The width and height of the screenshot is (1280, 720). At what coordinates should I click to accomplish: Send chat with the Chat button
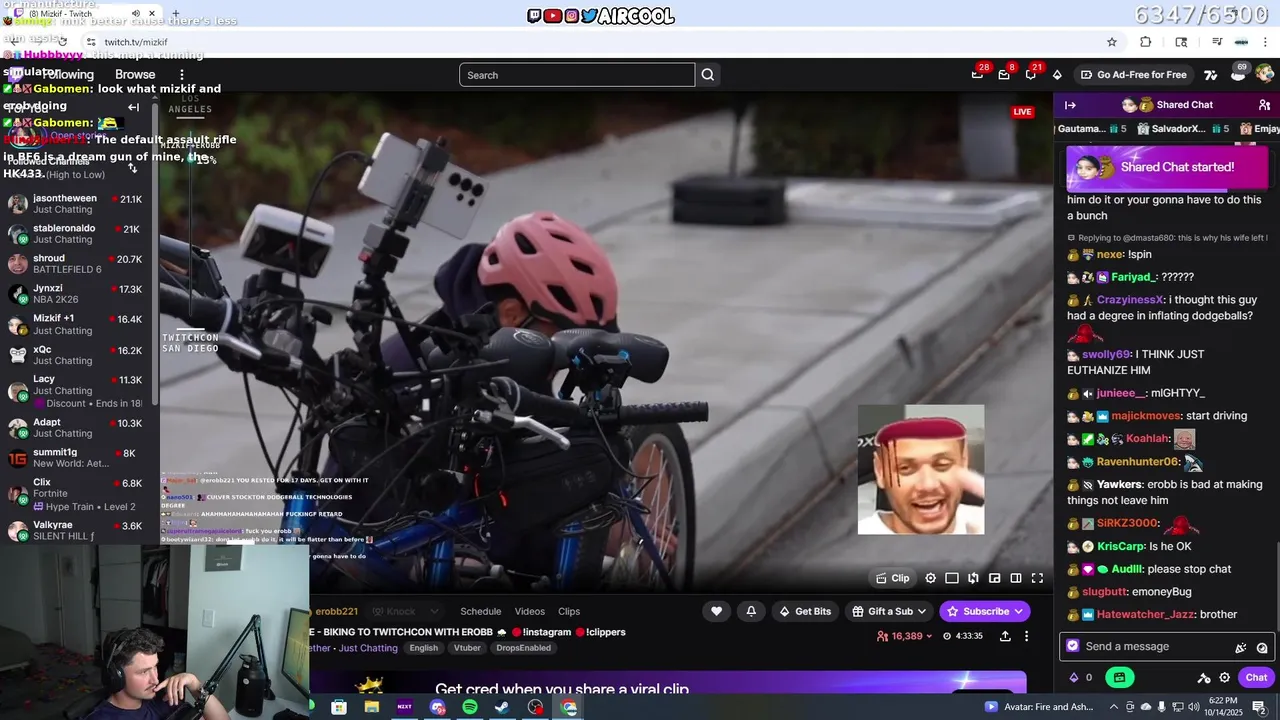(x=1256, y=677)
